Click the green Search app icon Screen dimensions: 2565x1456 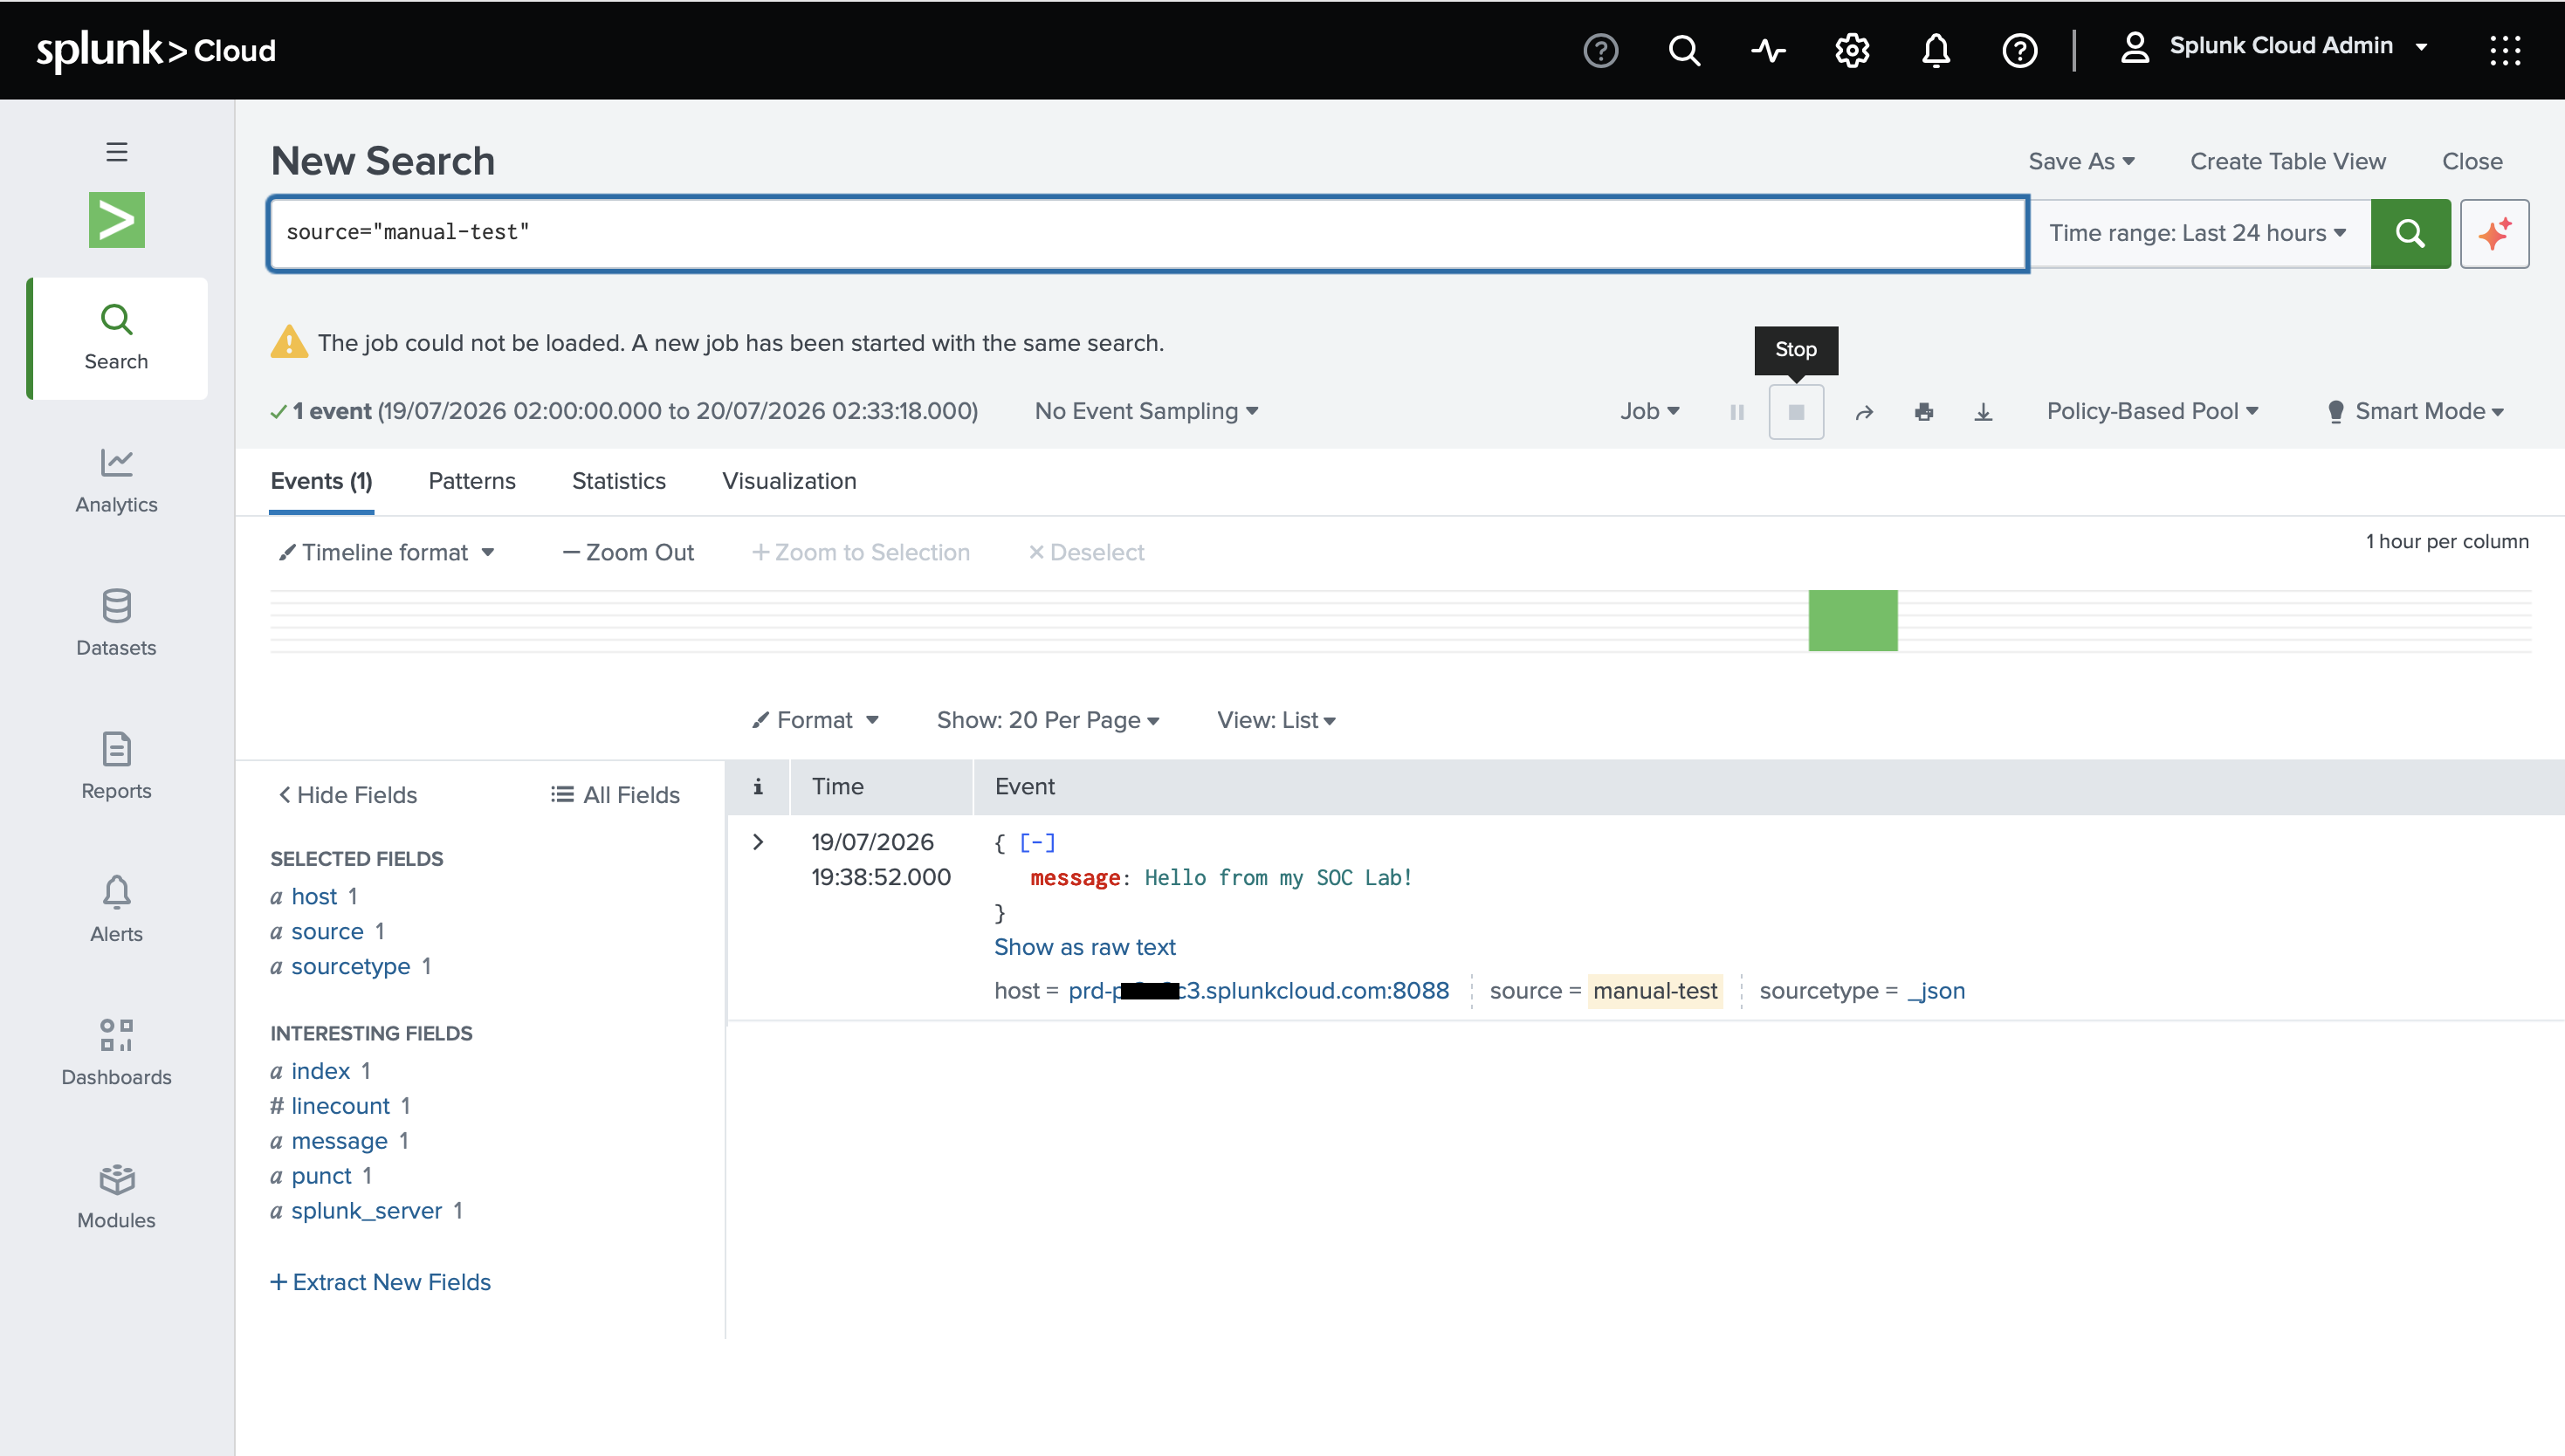[117, 220]
